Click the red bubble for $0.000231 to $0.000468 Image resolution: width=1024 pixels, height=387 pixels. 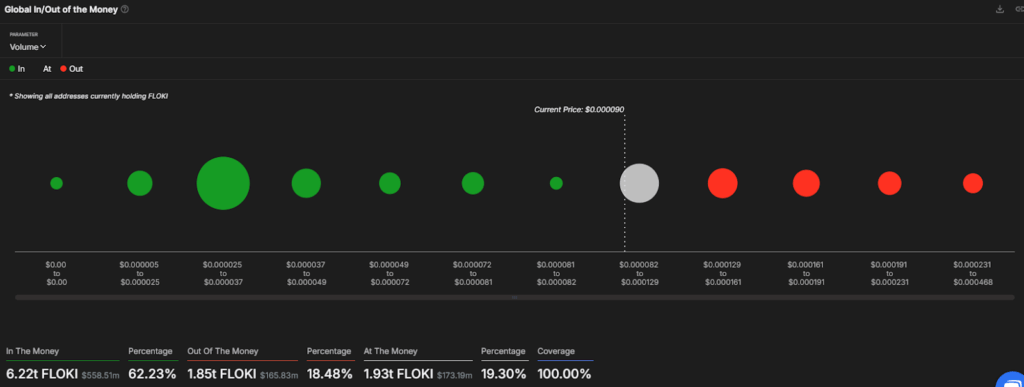click(x=973, y=183)
